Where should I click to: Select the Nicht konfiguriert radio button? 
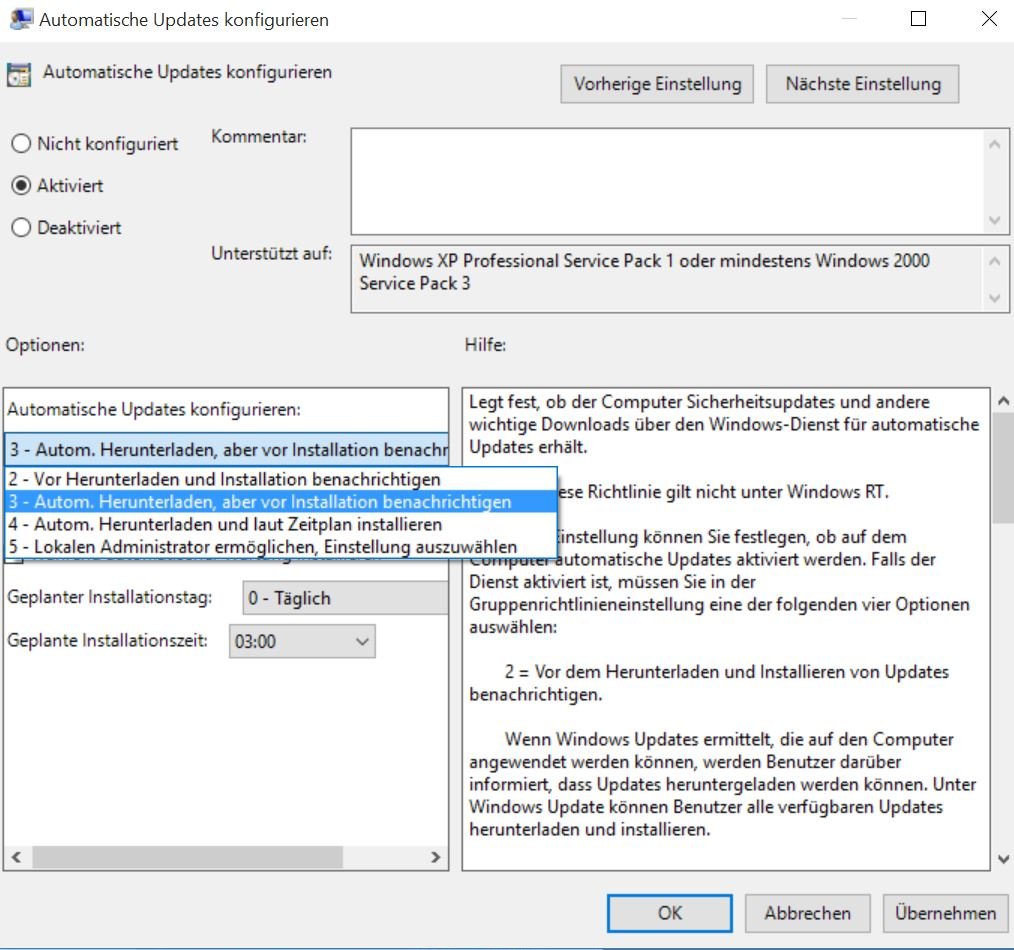point(21,144)
